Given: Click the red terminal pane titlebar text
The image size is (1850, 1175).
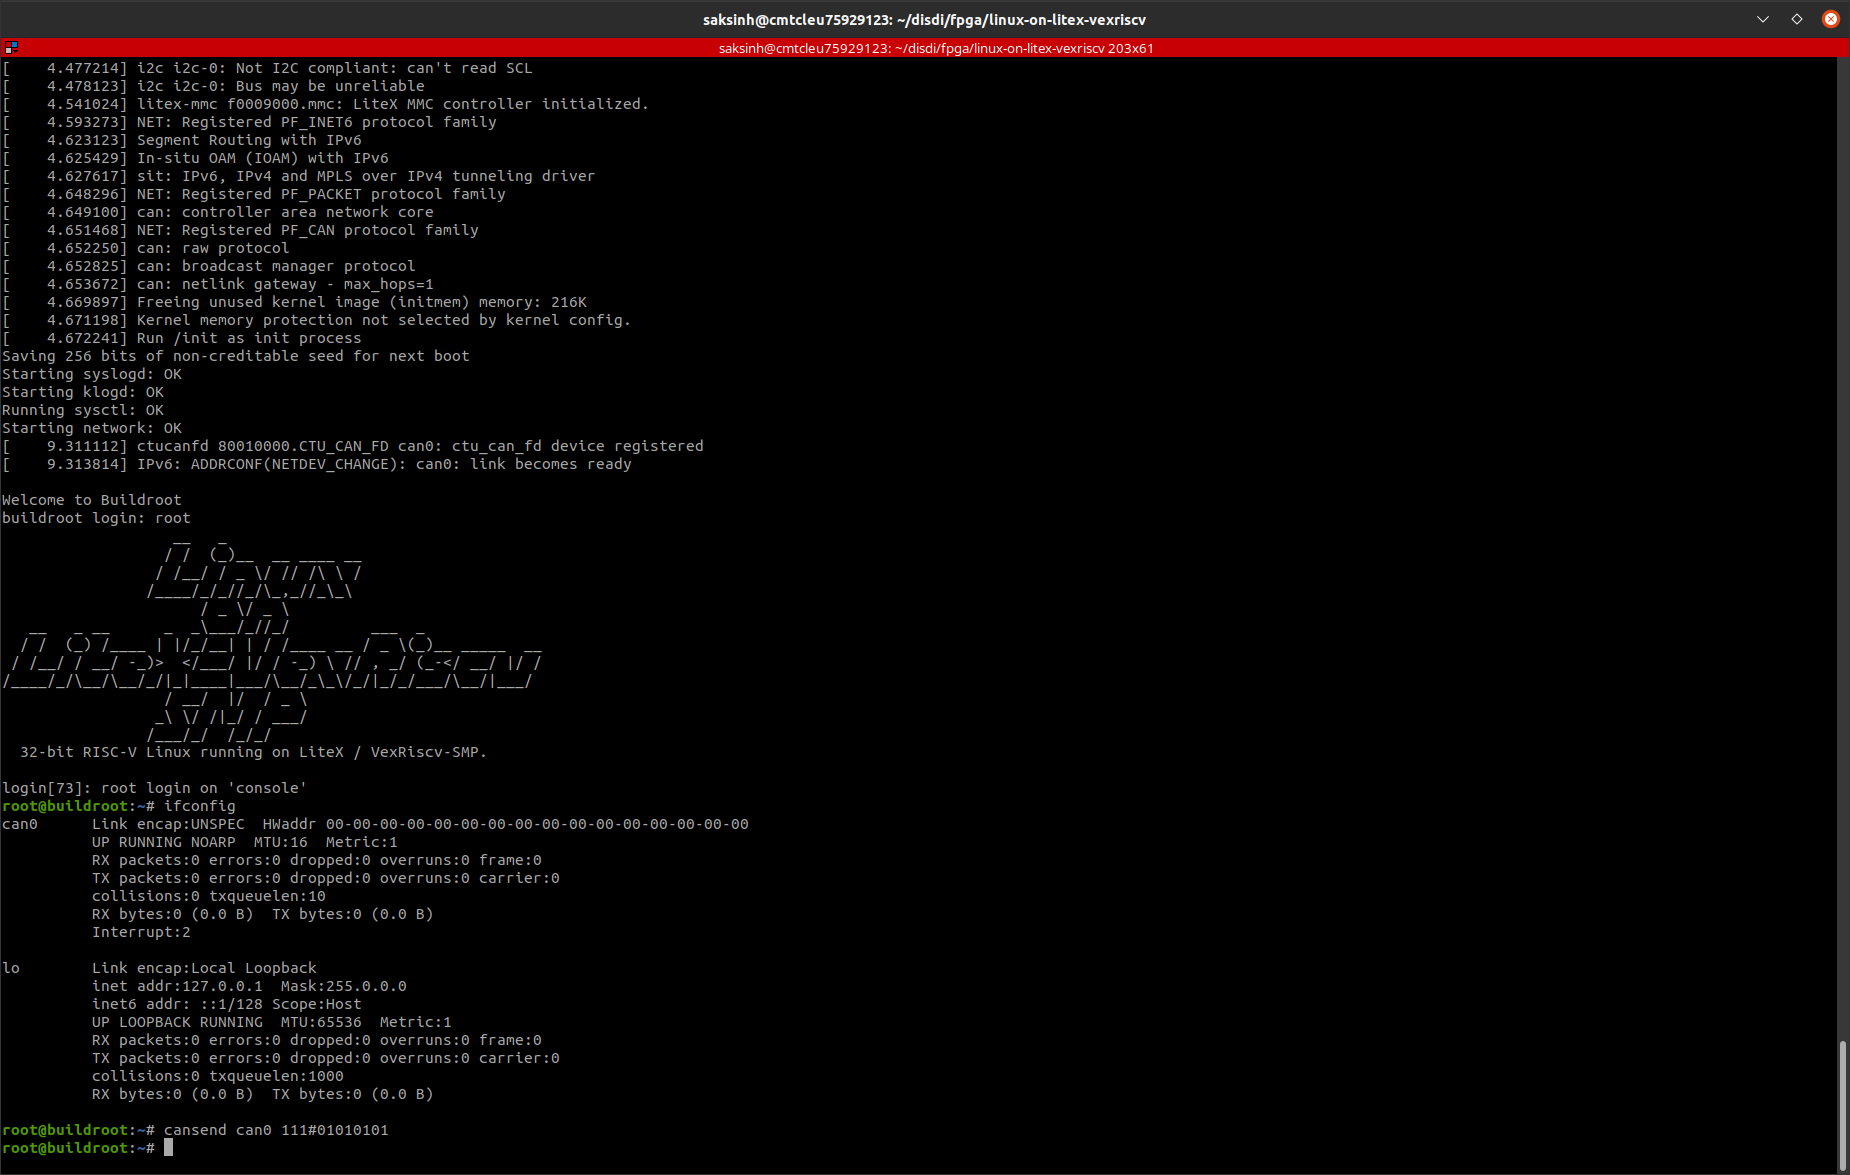Looking at the screenshot, I should coord(936,48).
